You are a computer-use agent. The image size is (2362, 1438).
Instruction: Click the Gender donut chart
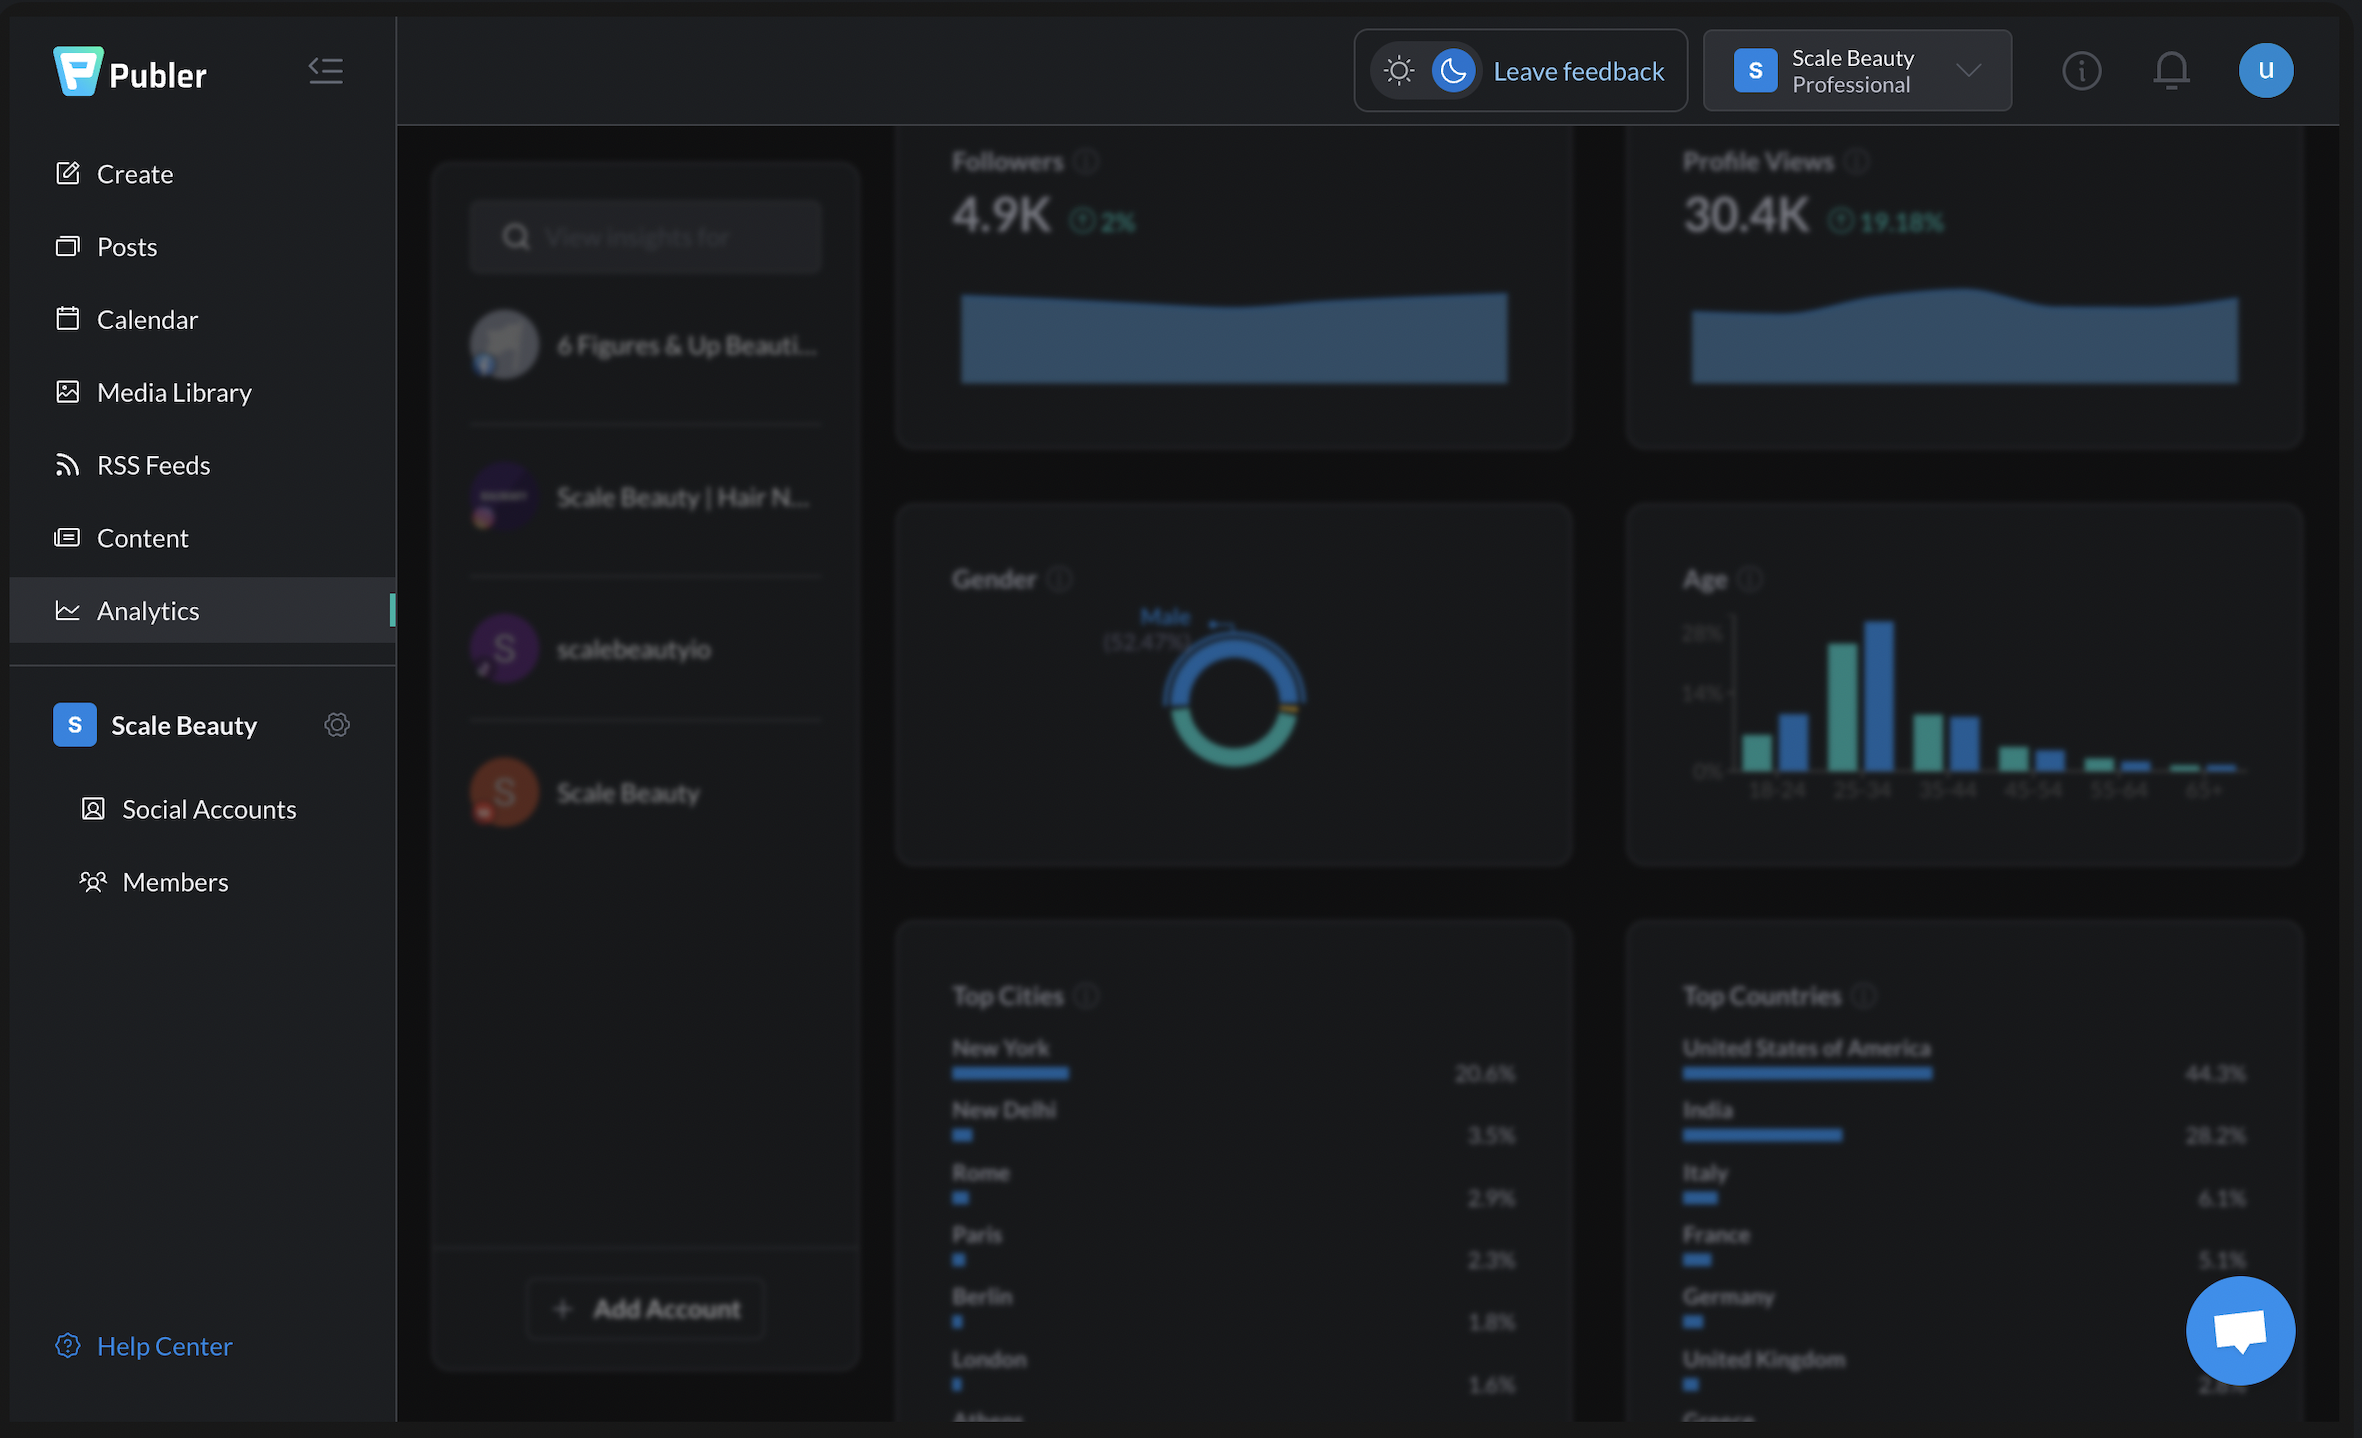1234,699
